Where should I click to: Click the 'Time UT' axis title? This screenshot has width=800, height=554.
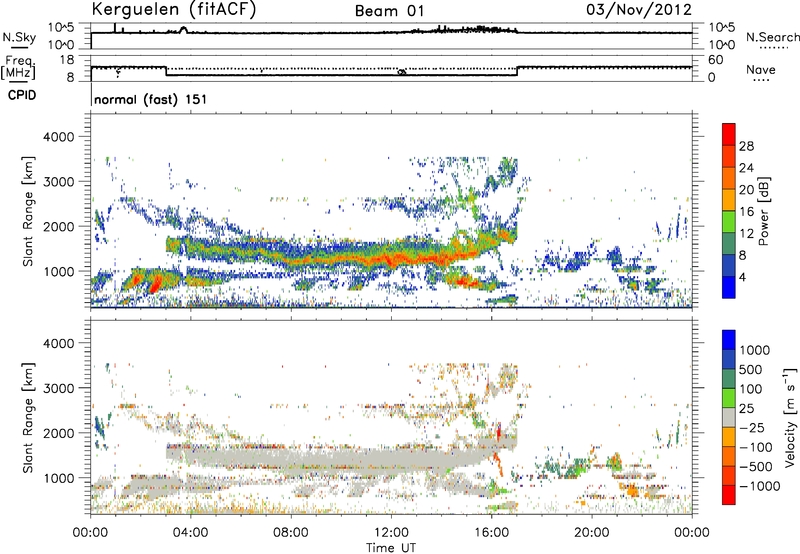click(391, 548)
